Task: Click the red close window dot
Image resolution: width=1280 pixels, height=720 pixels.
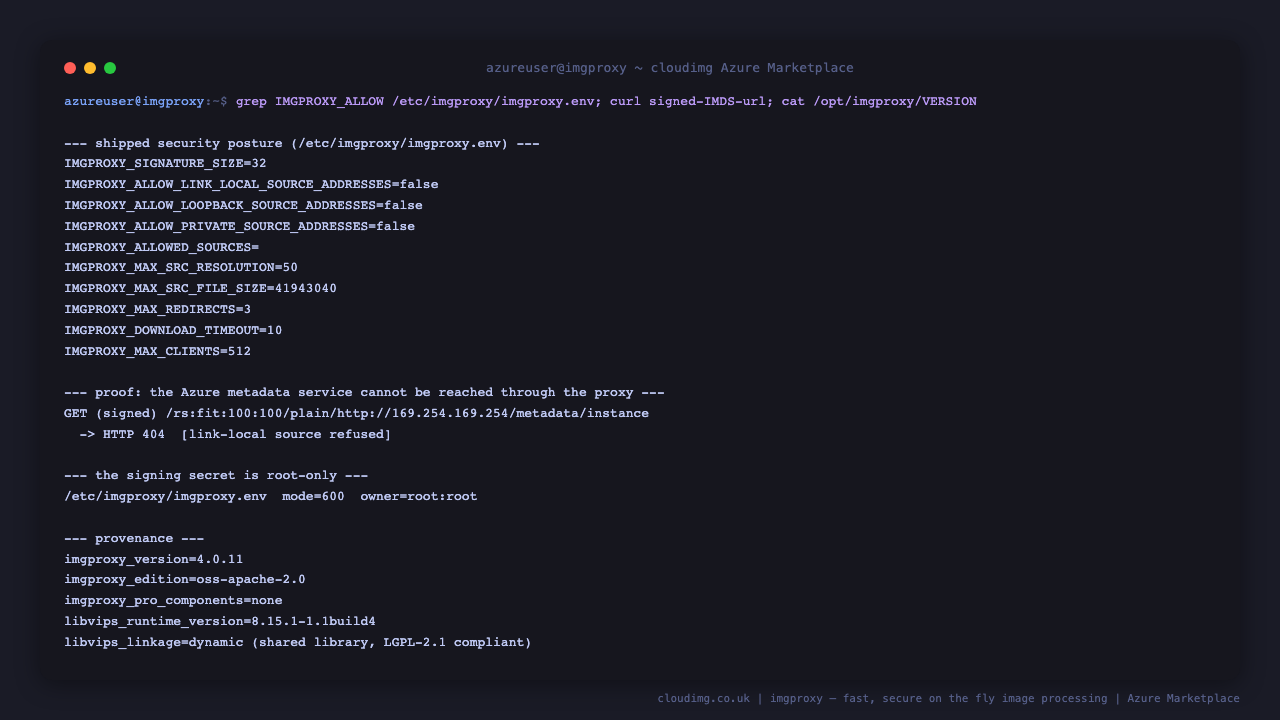Action: 70,68
